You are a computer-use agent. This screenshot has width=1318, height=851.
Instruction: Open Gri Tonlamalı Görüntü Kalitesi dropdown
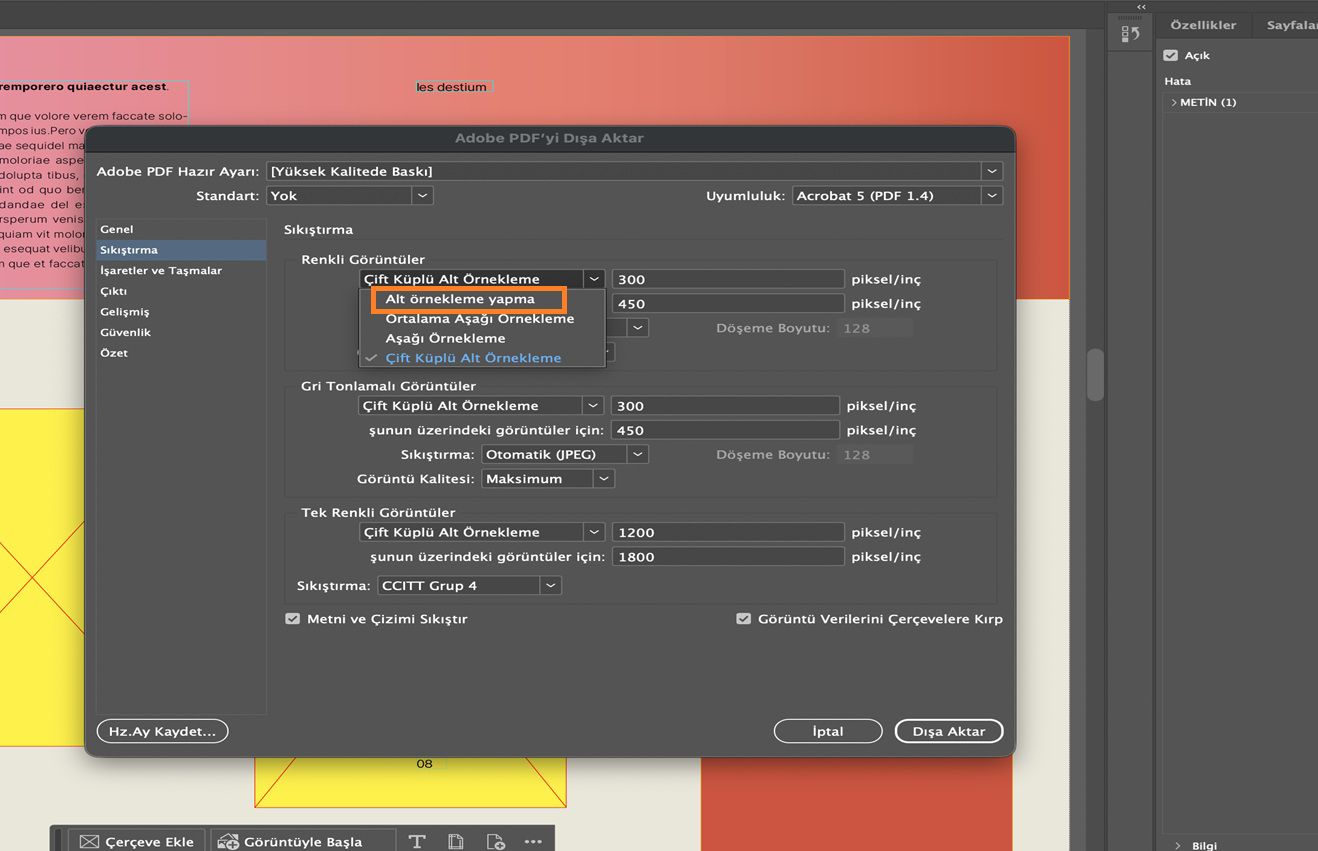[x=548, y=479]
